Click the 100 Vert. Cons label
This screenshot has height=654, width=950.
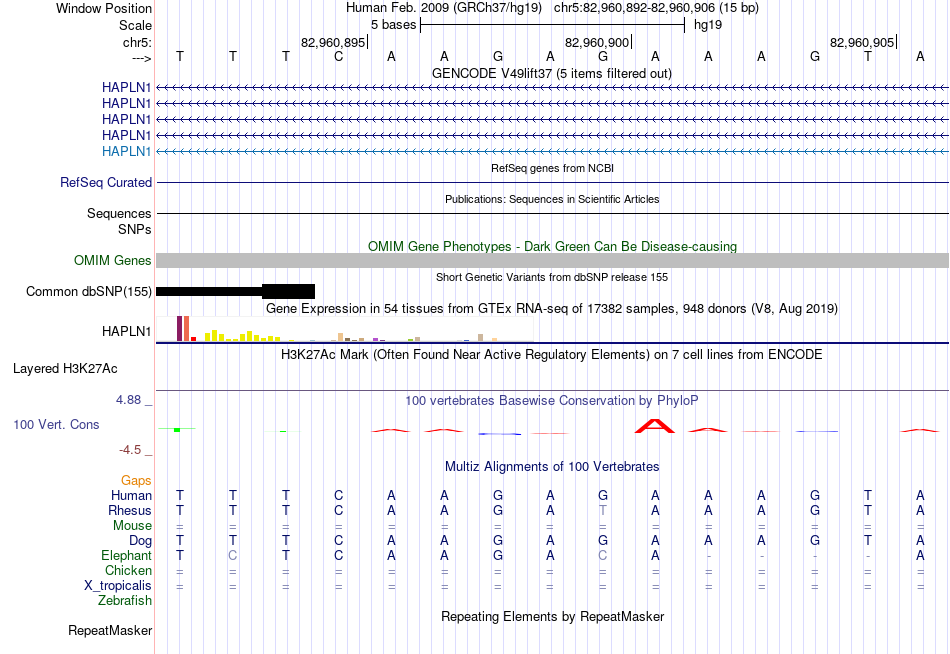56,424
